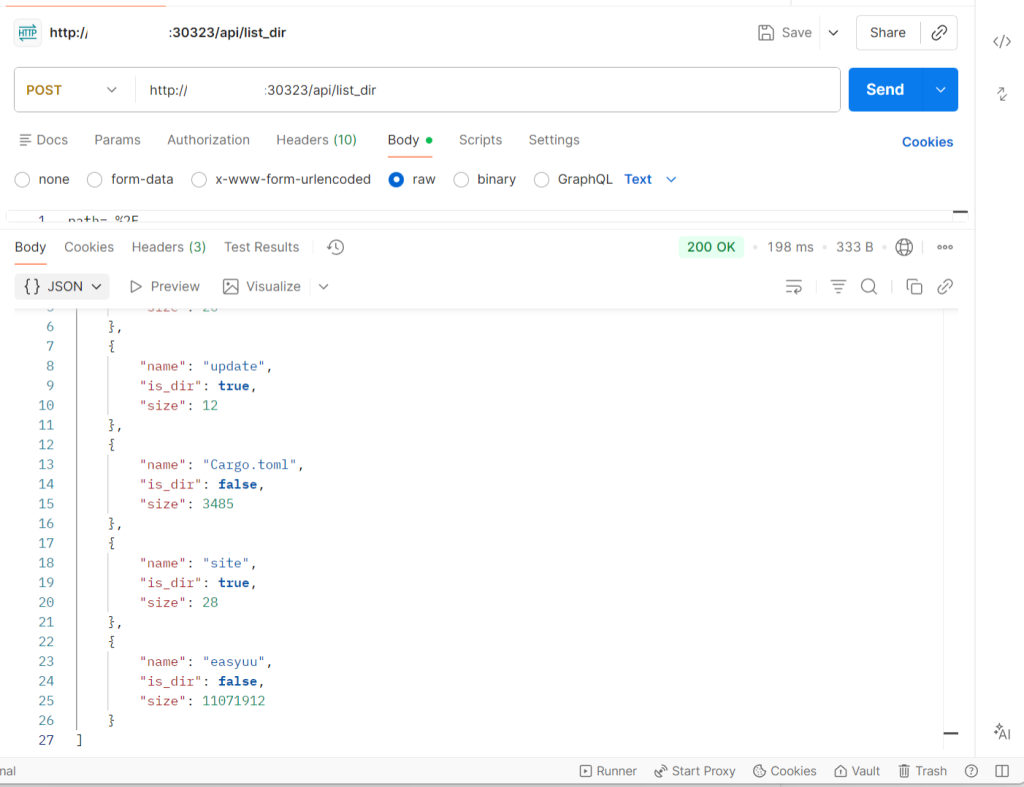1024x787 pixels.
Task: Expand the JSON format dropdown
Action: click(62, 287)
